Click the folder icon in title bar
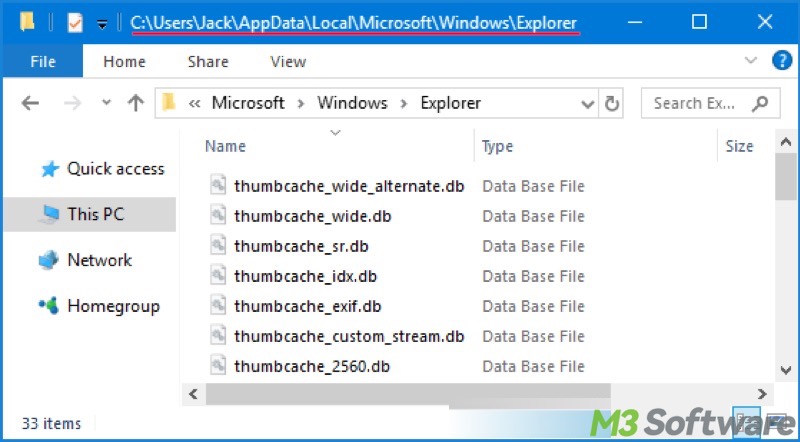This screenshot has width=800, height=442. (27, 22)
